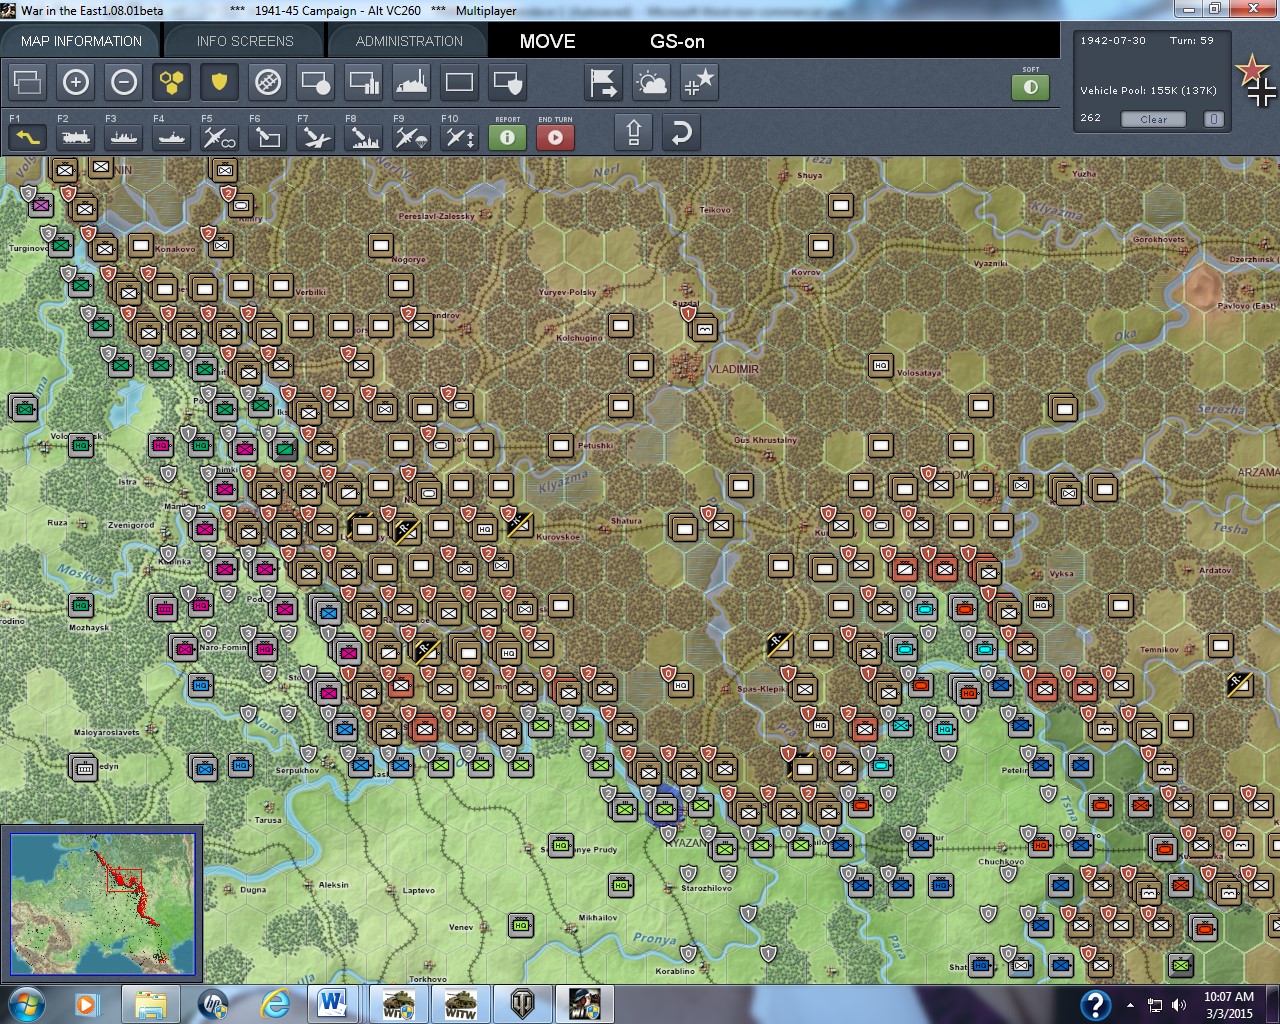Toggle the SOFT factors switch

pyautogui.click(x=1031, y=88)
